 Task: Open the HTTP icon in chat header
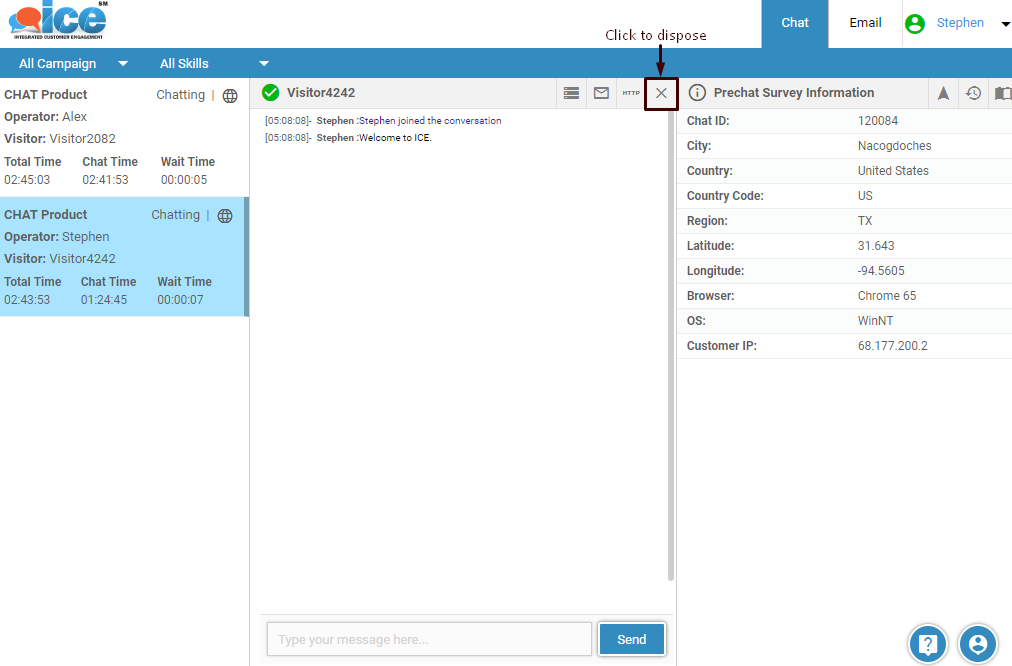[x=631, y=93]
